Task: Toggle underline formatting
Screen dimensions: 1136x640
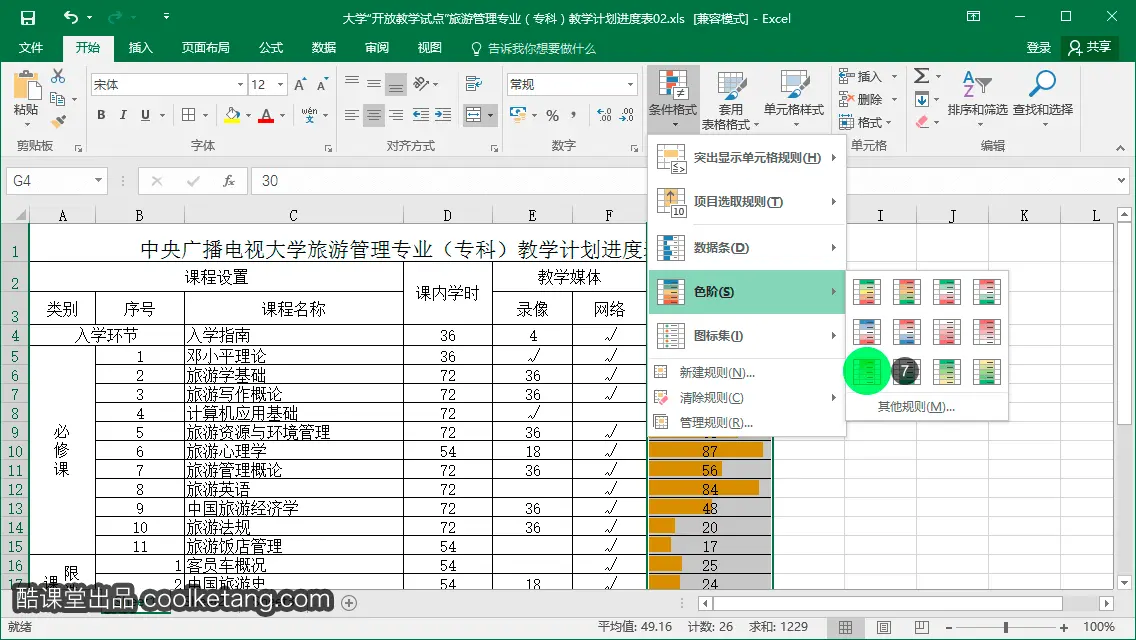Action: pyautogui.click(x=146, y=115)
